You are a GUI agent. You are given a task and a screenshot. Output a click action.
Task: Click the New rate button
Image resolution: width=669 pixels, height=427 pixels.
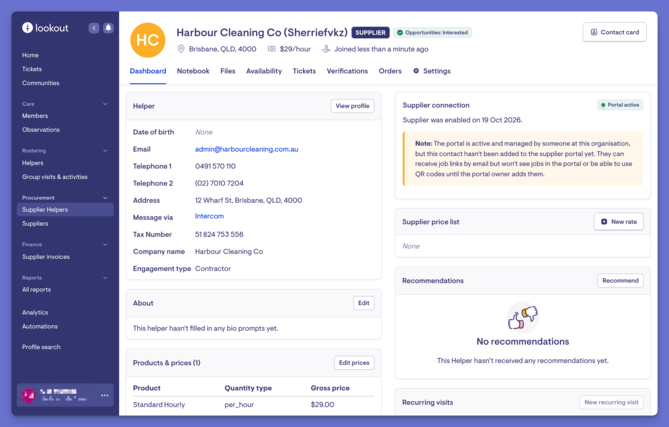[x=619, y=222]
